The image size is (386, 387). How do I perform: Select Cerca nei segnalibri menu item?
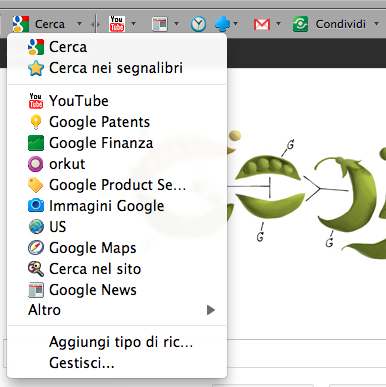(117, 68)
